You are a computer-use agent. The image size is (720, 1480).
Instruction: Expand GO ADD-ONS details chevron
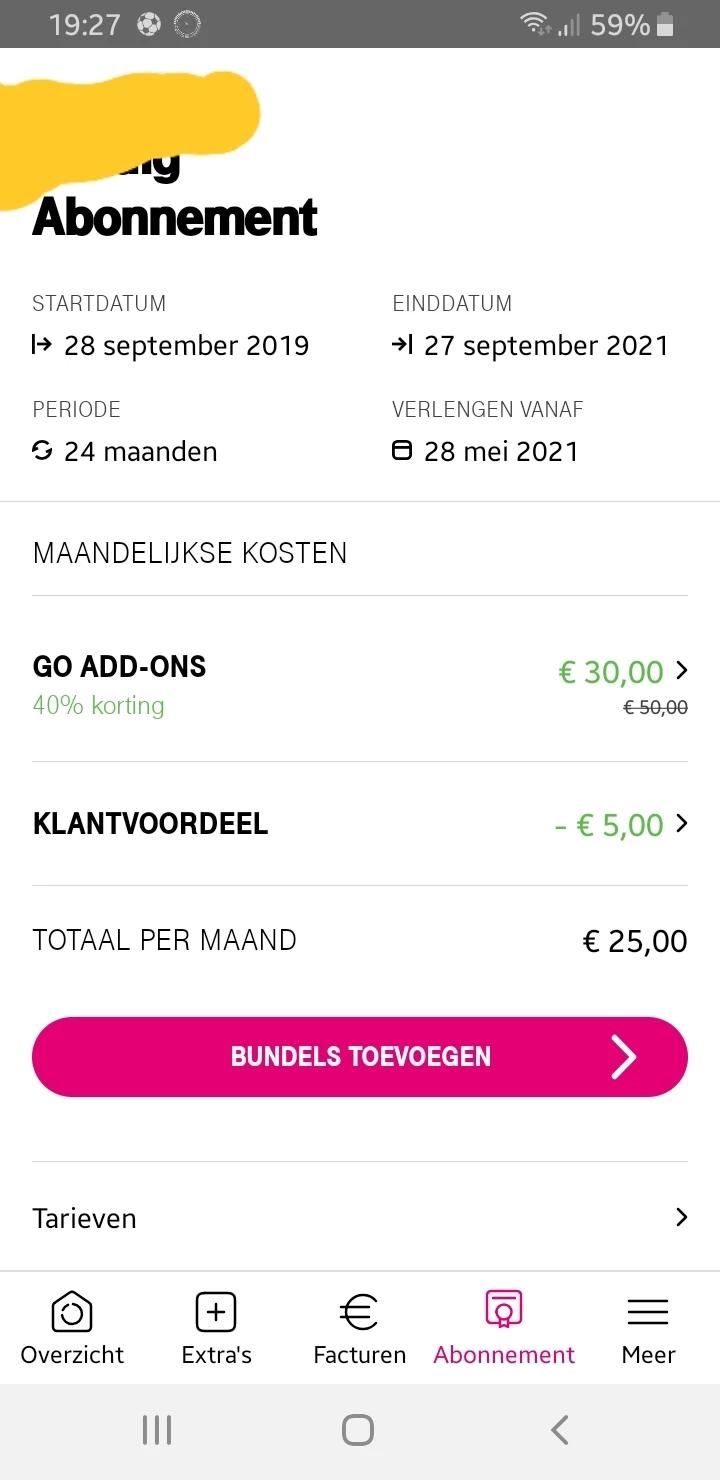682,670
